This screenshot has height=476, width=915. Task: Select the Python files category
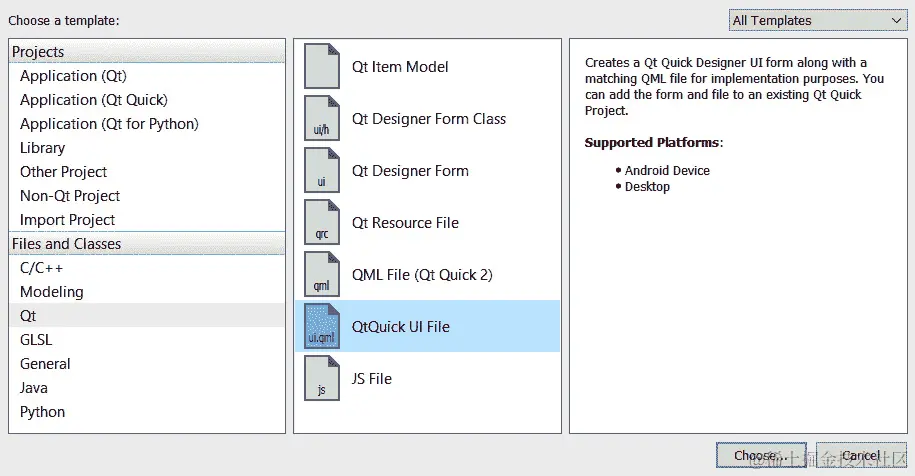tap(147, 411)
